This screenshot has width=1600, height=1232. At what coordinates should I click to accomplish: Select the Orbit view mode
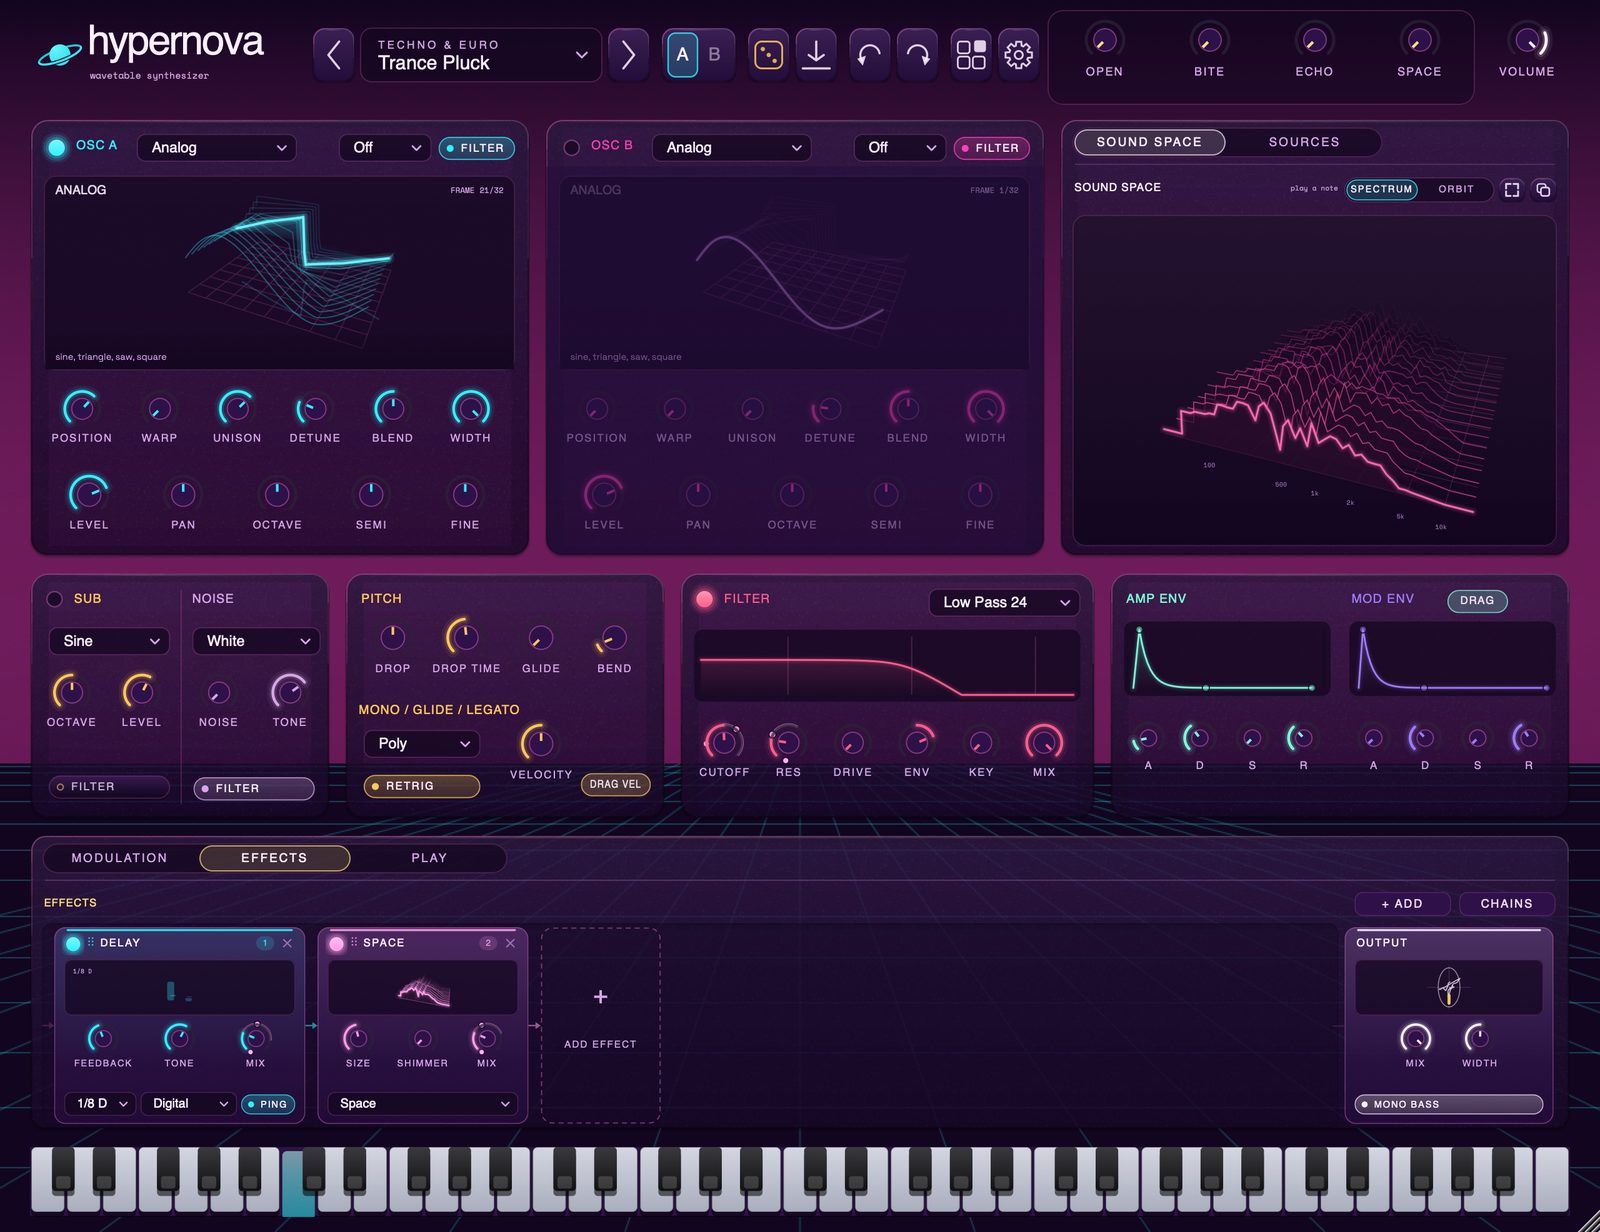pyautogui.click(x=1456, y=189)
